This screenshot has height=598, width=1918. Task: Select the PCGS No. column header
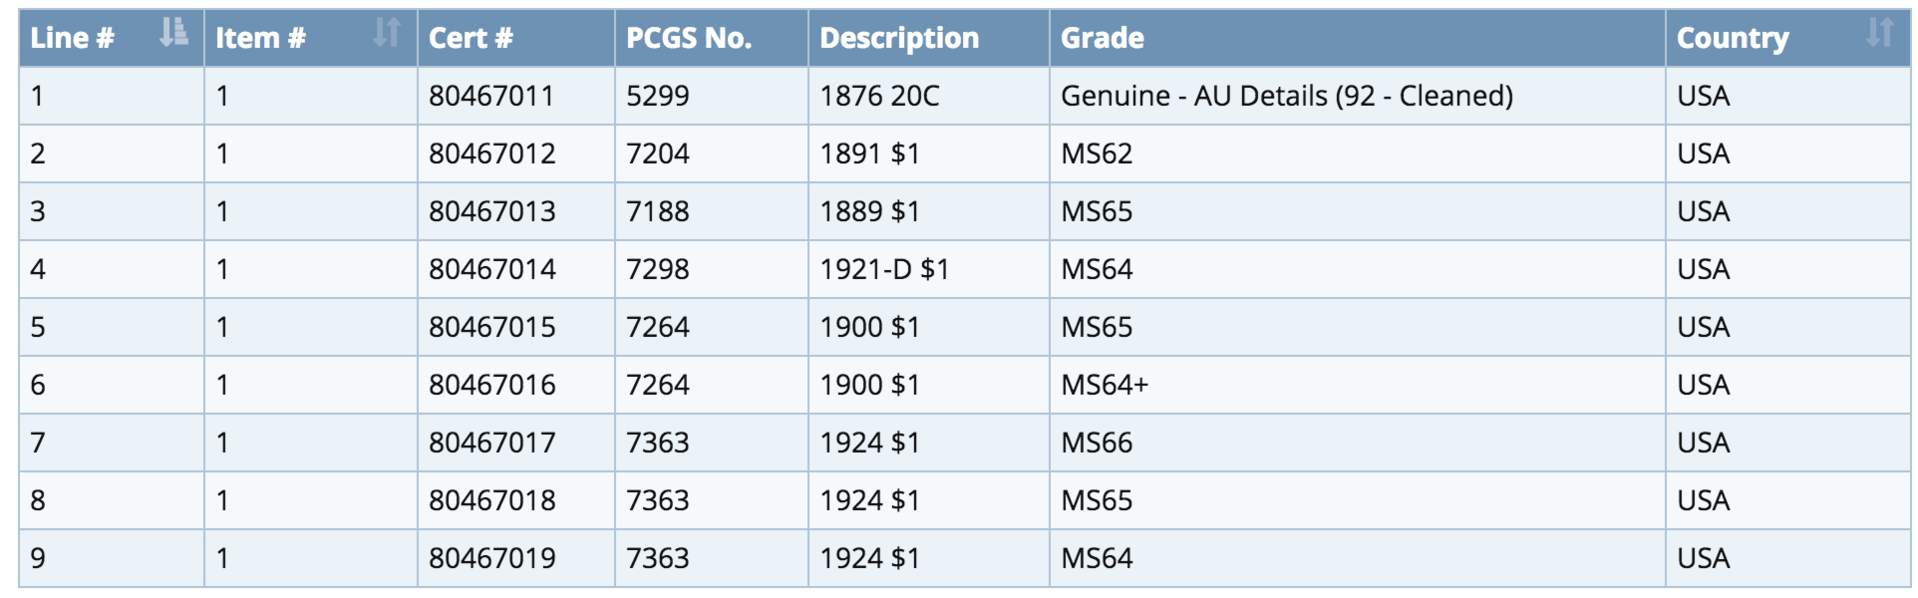pos(712,38)
